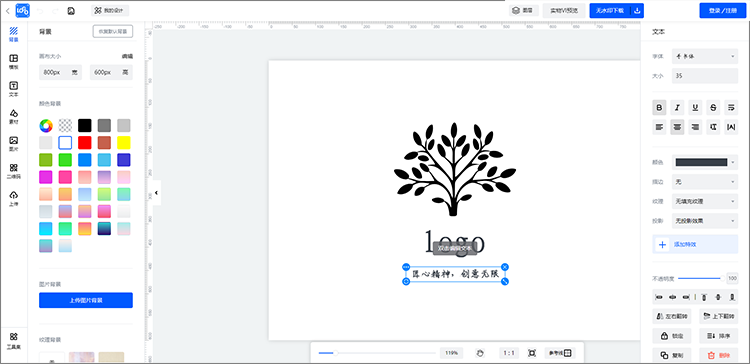Image resolution: width=750 pixels, height=364 pixels.
Task: Collapse the left panel with arrow handle
Action: pos(156,193)
